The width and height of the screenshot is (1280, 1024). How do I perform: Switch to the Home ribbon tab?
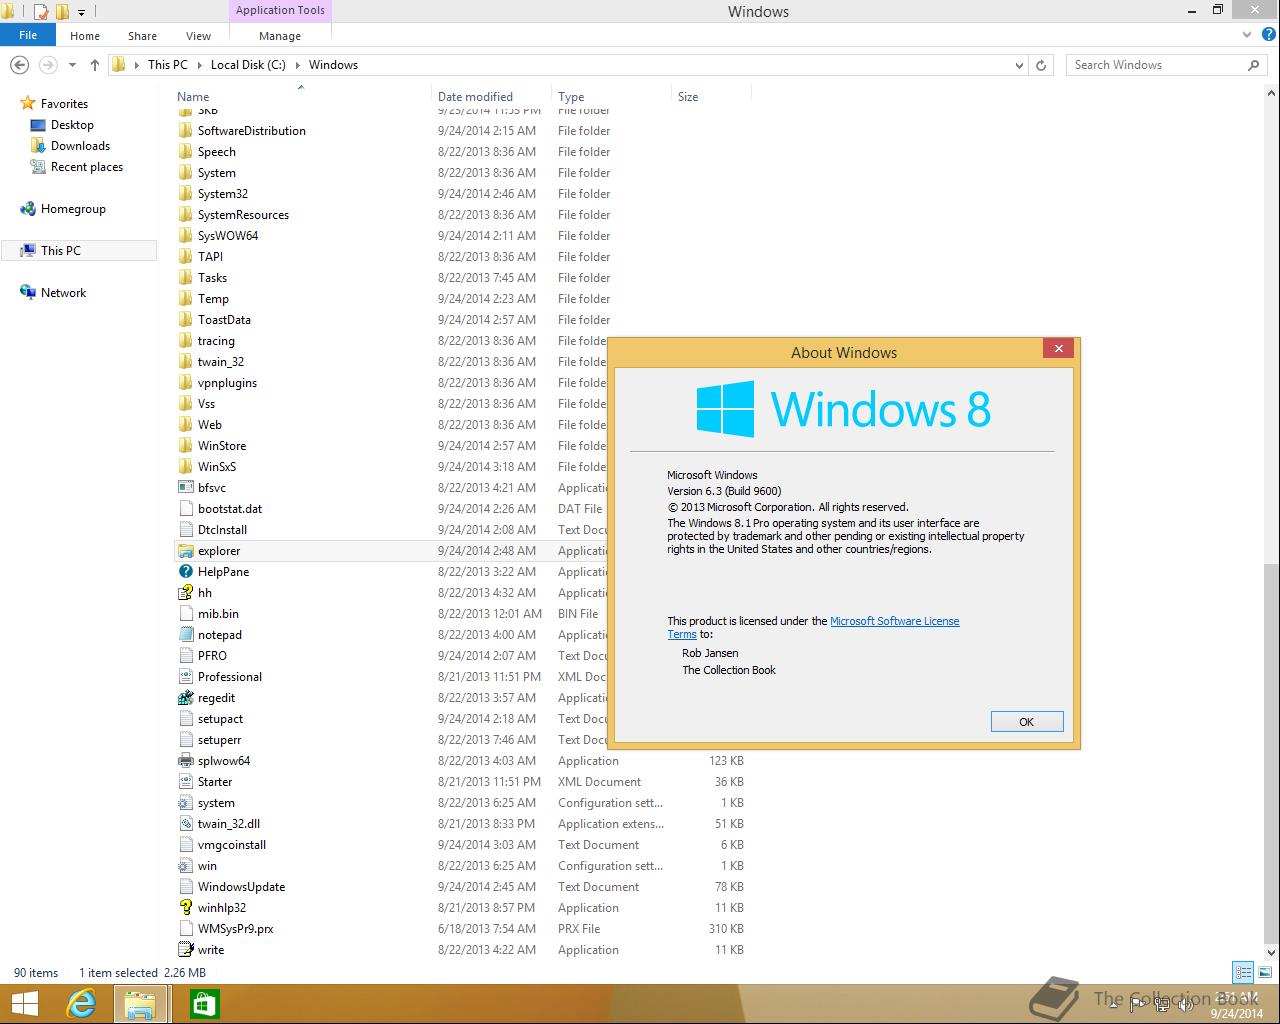click(x=85, y=36)
